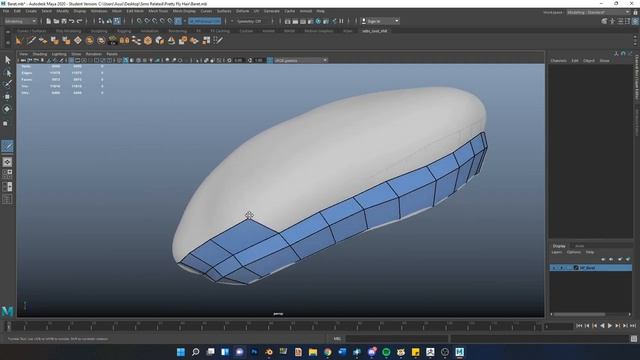Open Spotify from the taskbar
The height and width of the screenshot is (360, 640).
pyautogui.click(x=386, y=352)
